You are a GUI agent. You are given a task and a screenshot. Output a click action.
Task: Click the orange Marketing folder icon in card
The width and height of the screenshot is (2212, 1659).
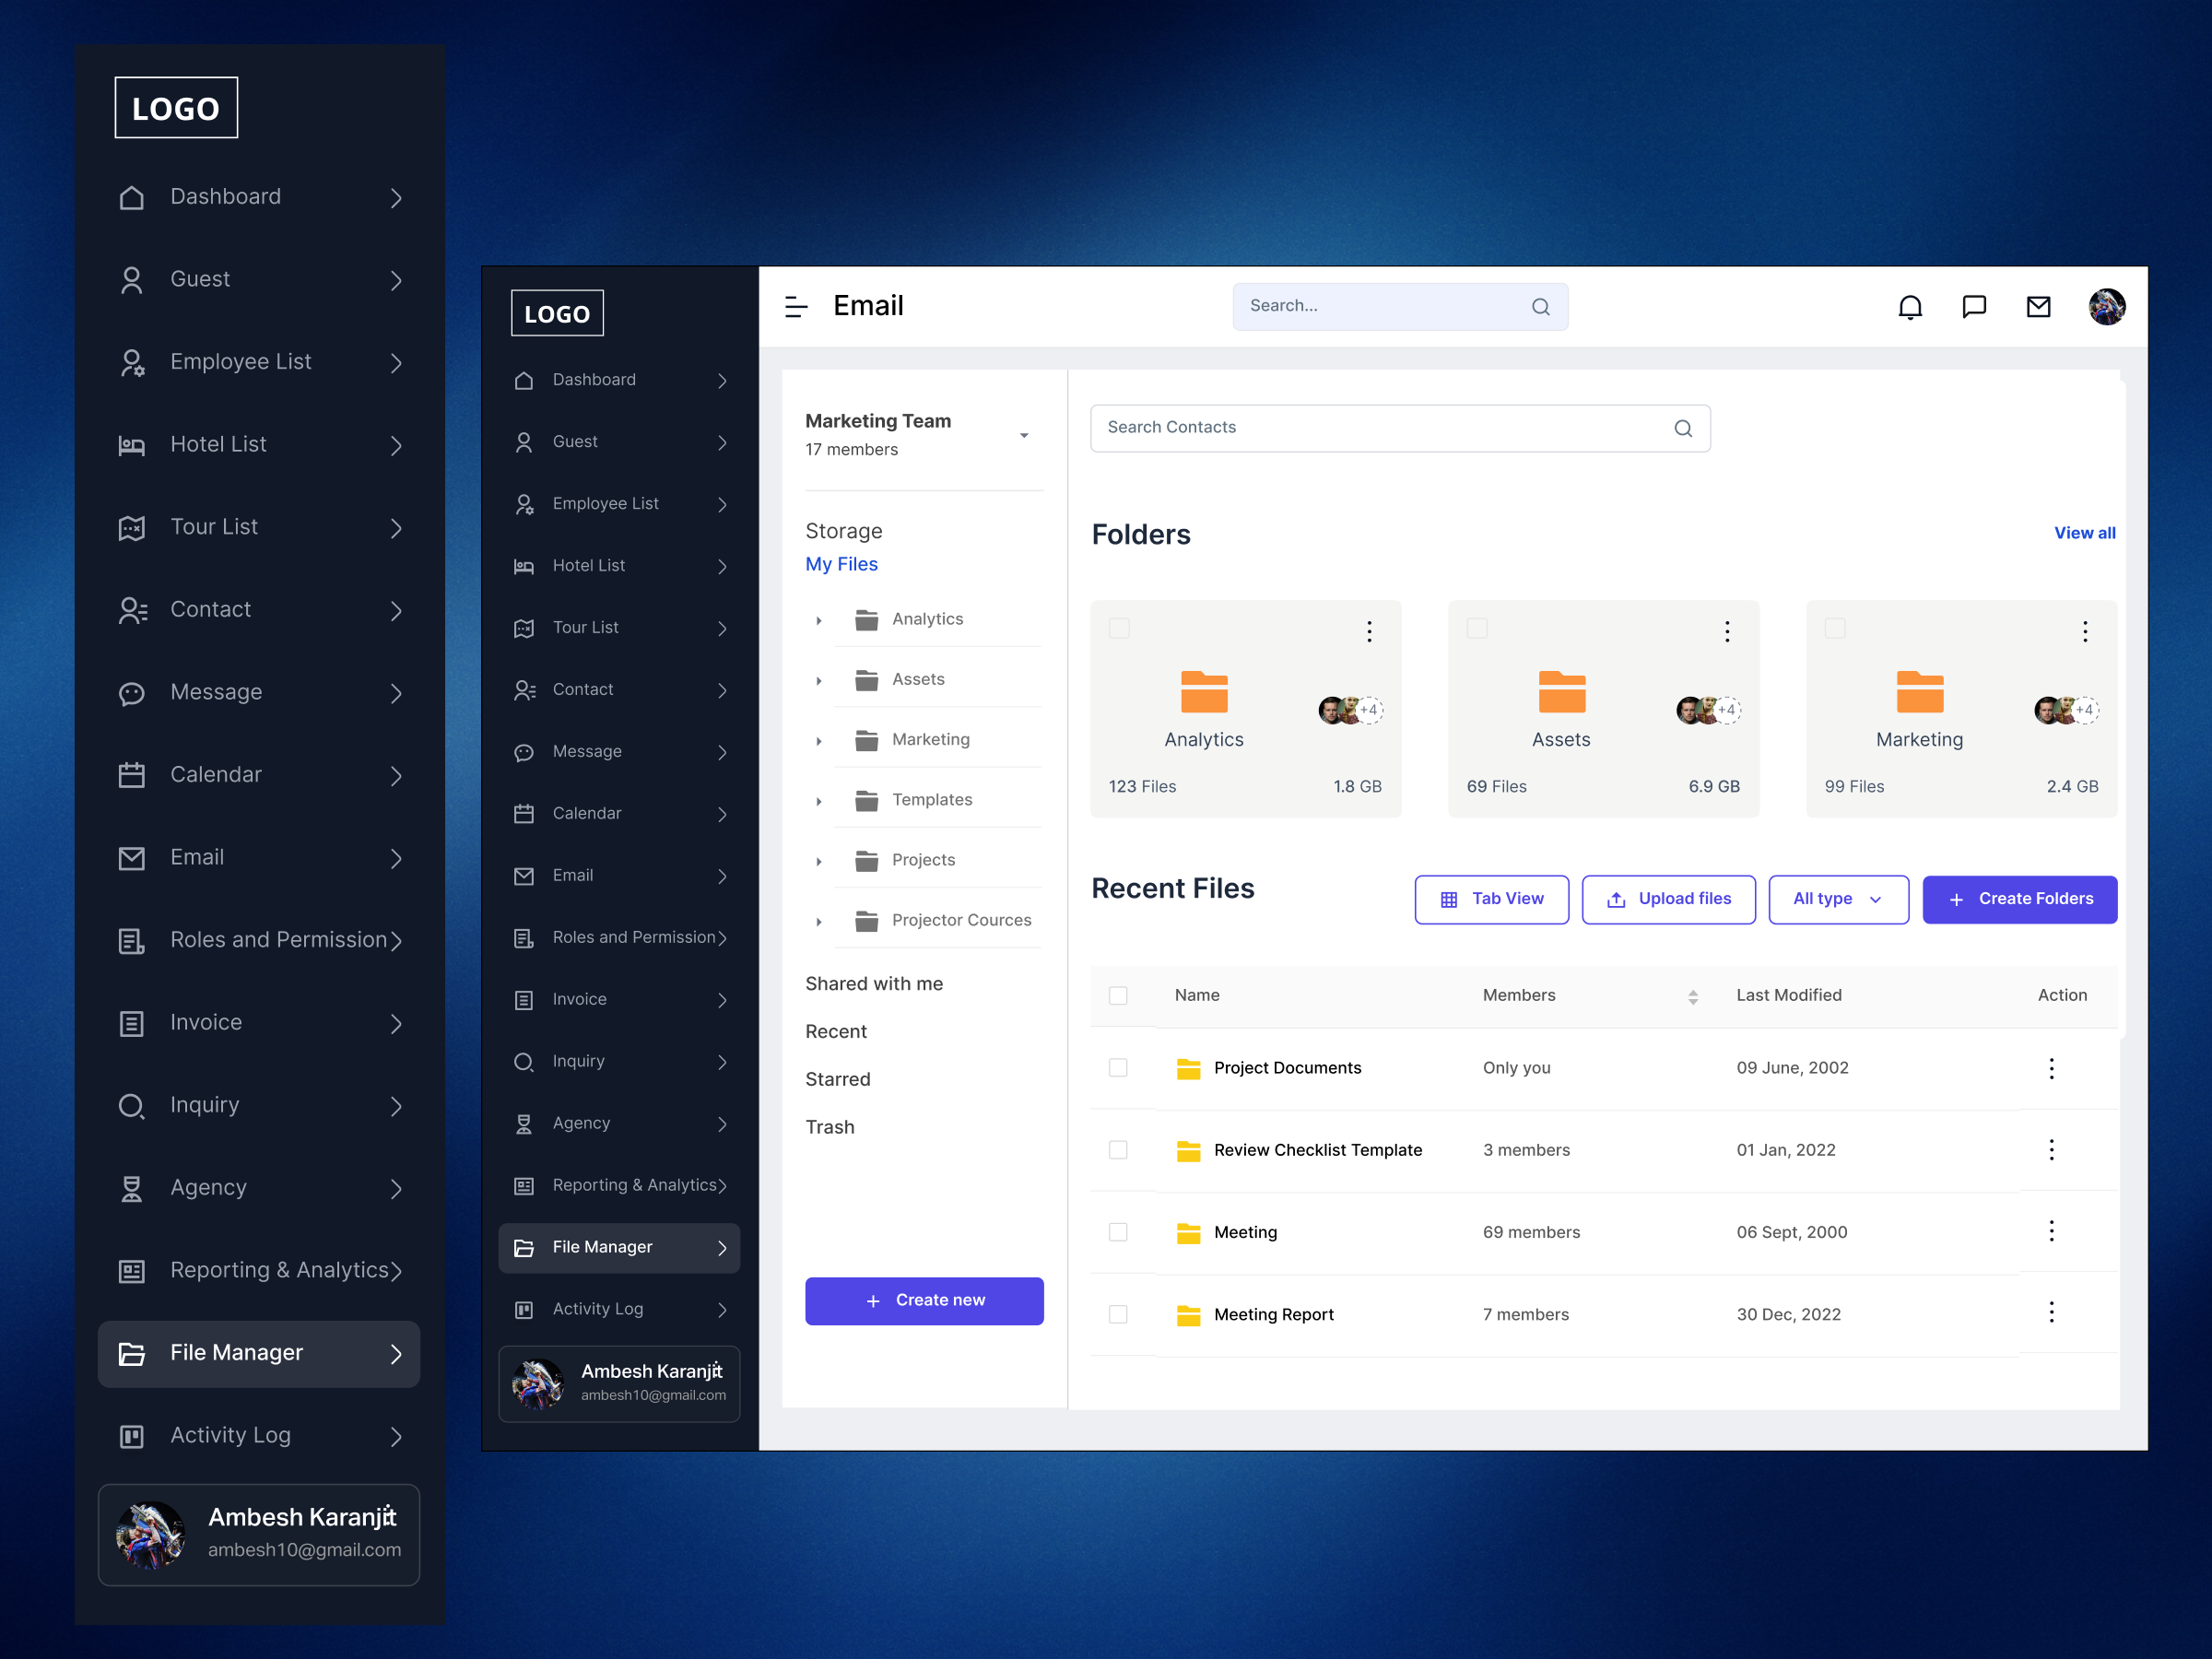coord(1920,691)
